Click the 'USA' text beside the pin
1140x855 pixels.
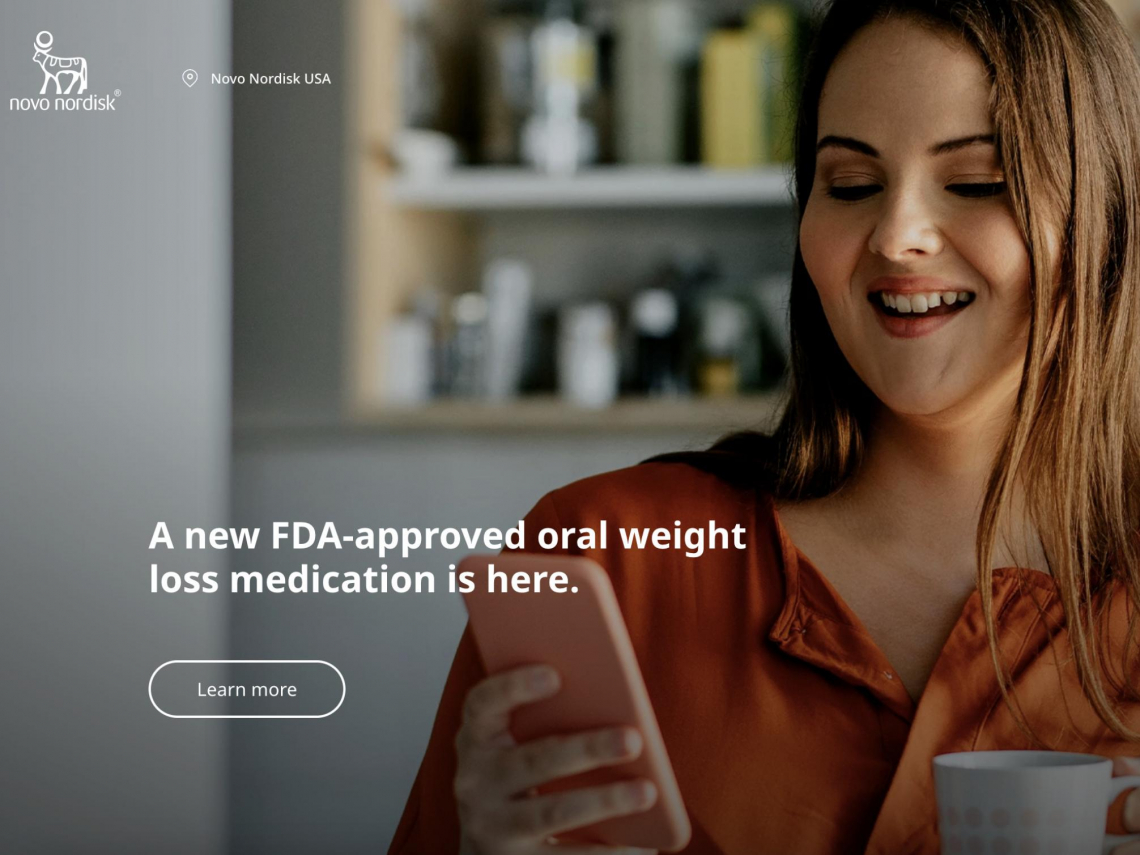tap(317, 79)
